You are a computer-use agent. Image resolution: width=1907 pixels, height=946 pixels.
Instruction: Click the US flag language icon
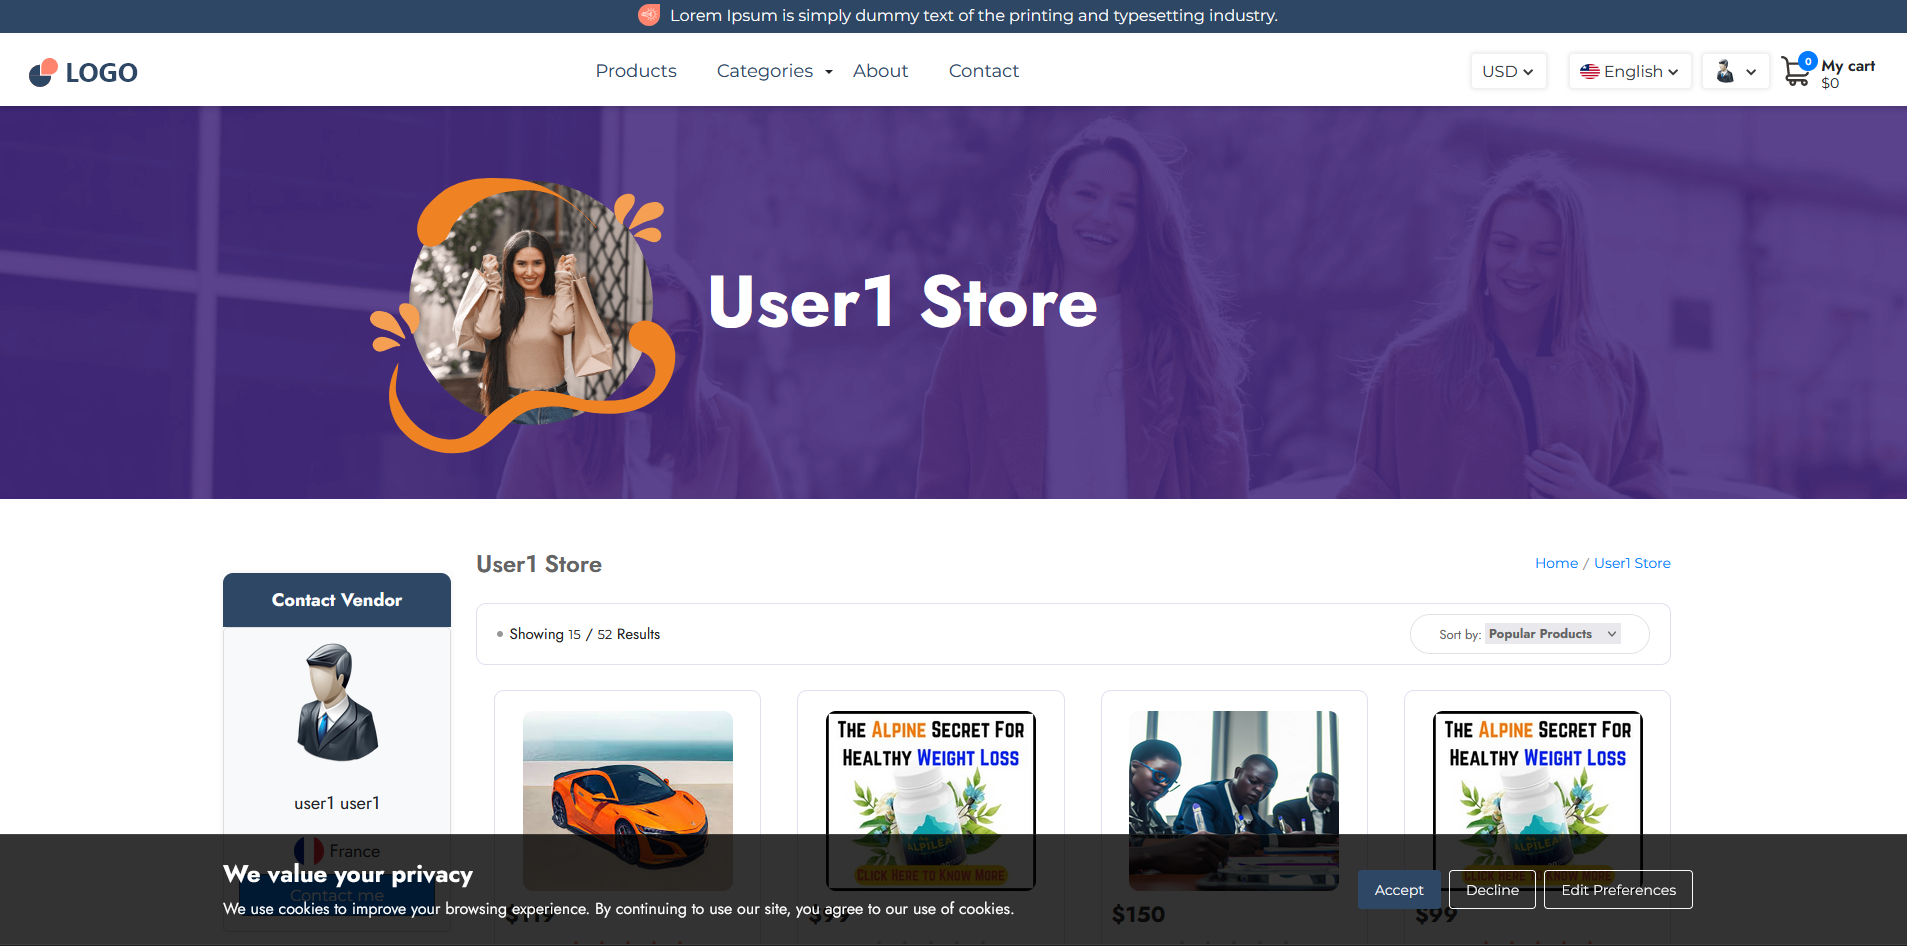tap(1589, 72)
